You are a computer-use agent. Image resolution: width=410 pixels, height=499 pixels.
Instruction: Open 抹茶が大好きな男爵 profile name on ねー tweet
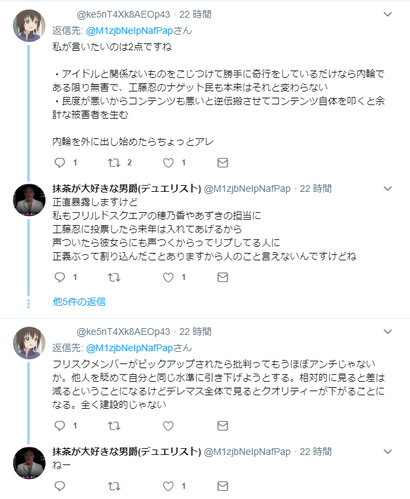pos(127,452)
